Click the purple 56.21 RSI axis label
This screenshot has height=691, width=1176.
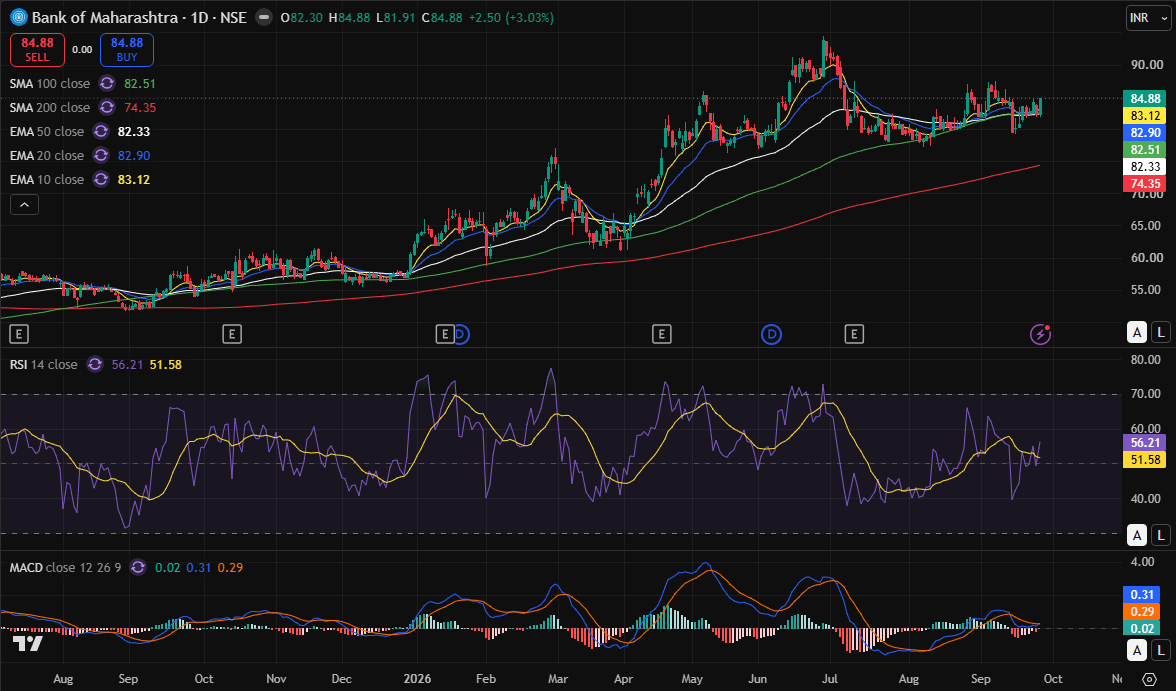(x=1145, y=443)
